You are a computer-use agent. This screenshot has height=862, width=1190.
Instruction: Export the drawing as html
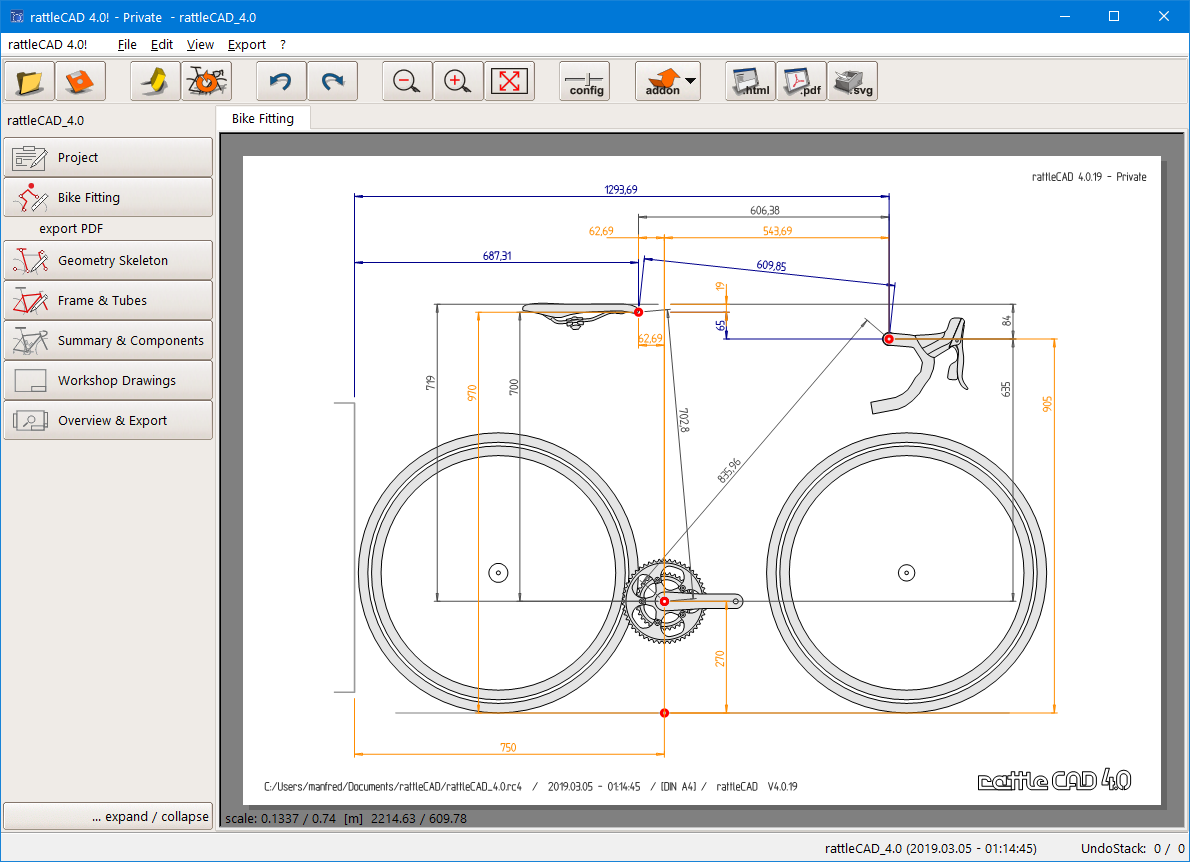pos(751,81)
